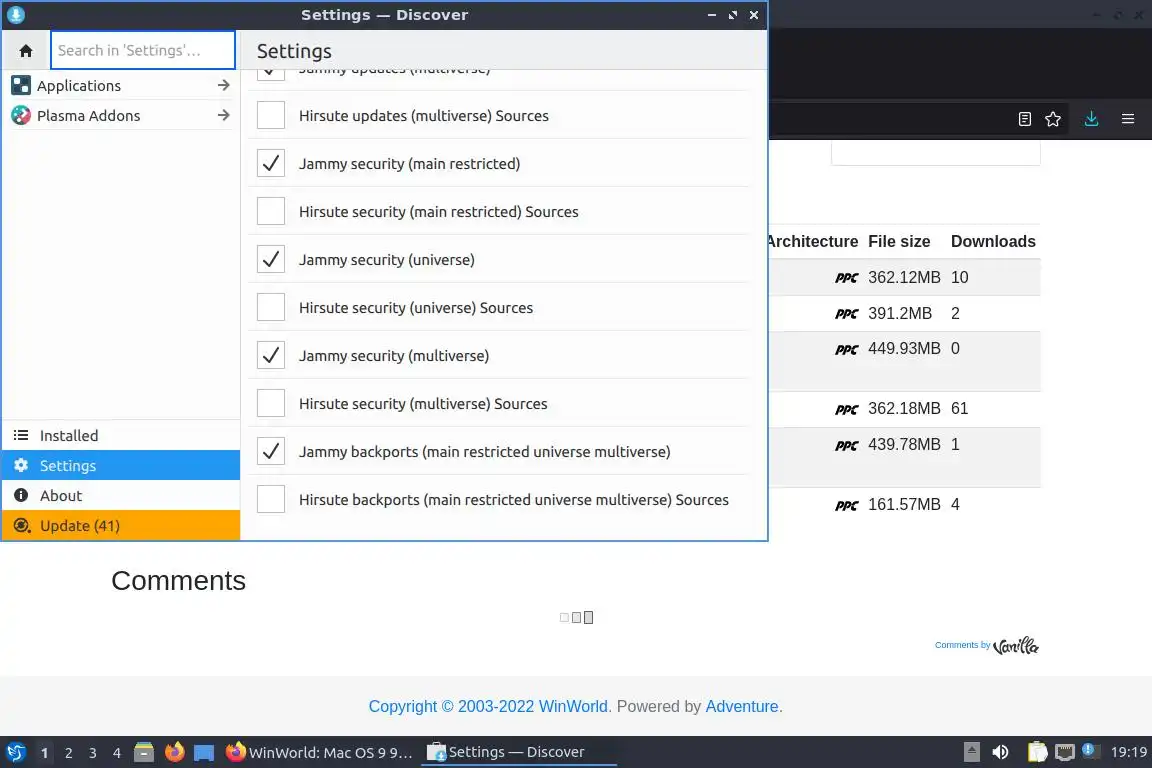Enable Hirsute backports Sources checkbox
The image size is (1152, 768).
(271, 500)
